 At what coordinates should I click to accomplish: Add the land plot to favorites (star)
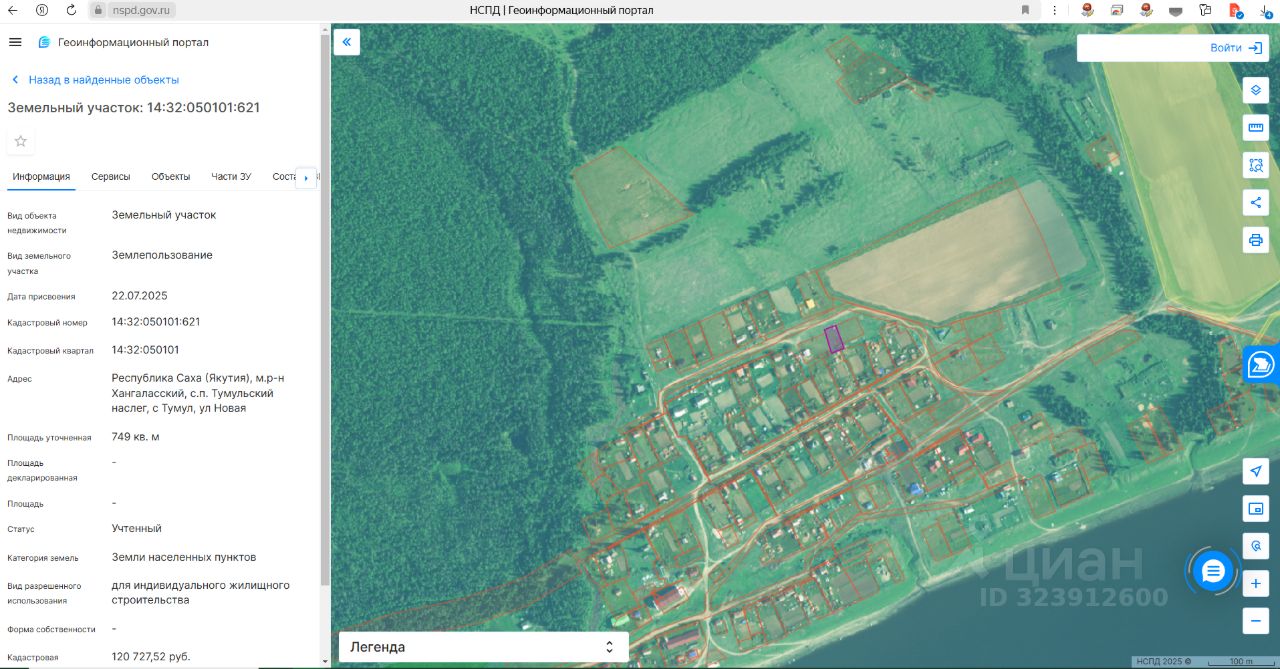click(x=20, y=142)
